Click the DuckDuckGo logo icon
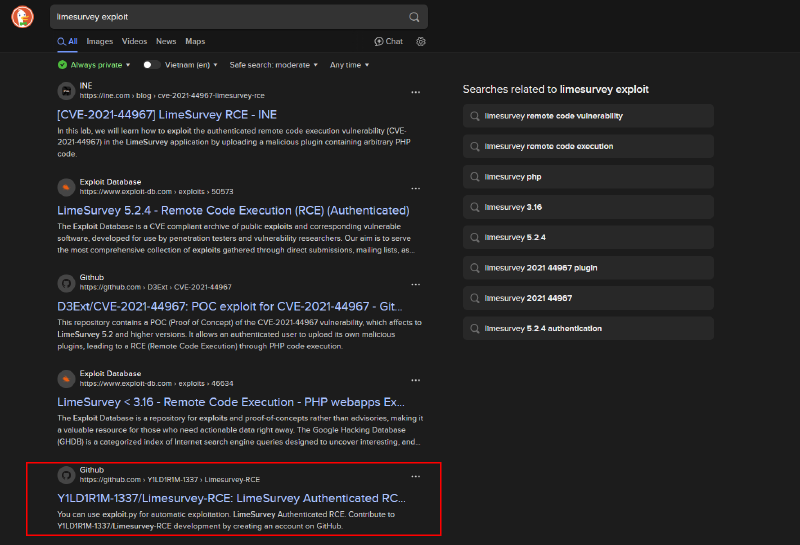 coord(22,18)
